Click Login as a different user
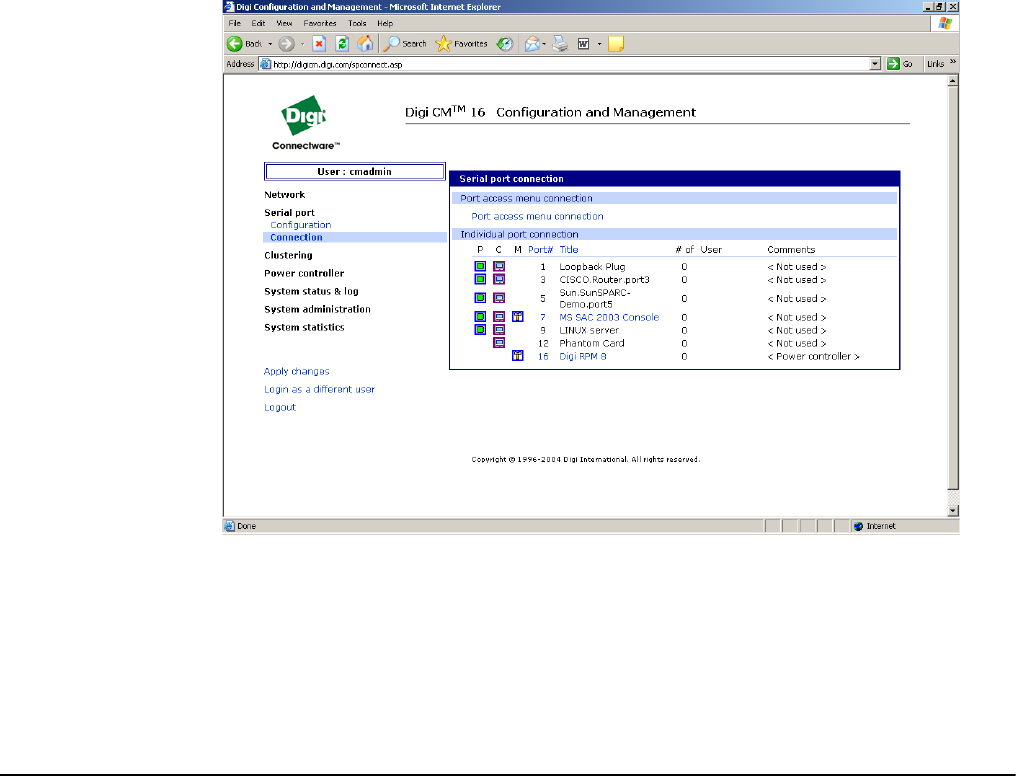1016x776 pixels. click(319, 389)
